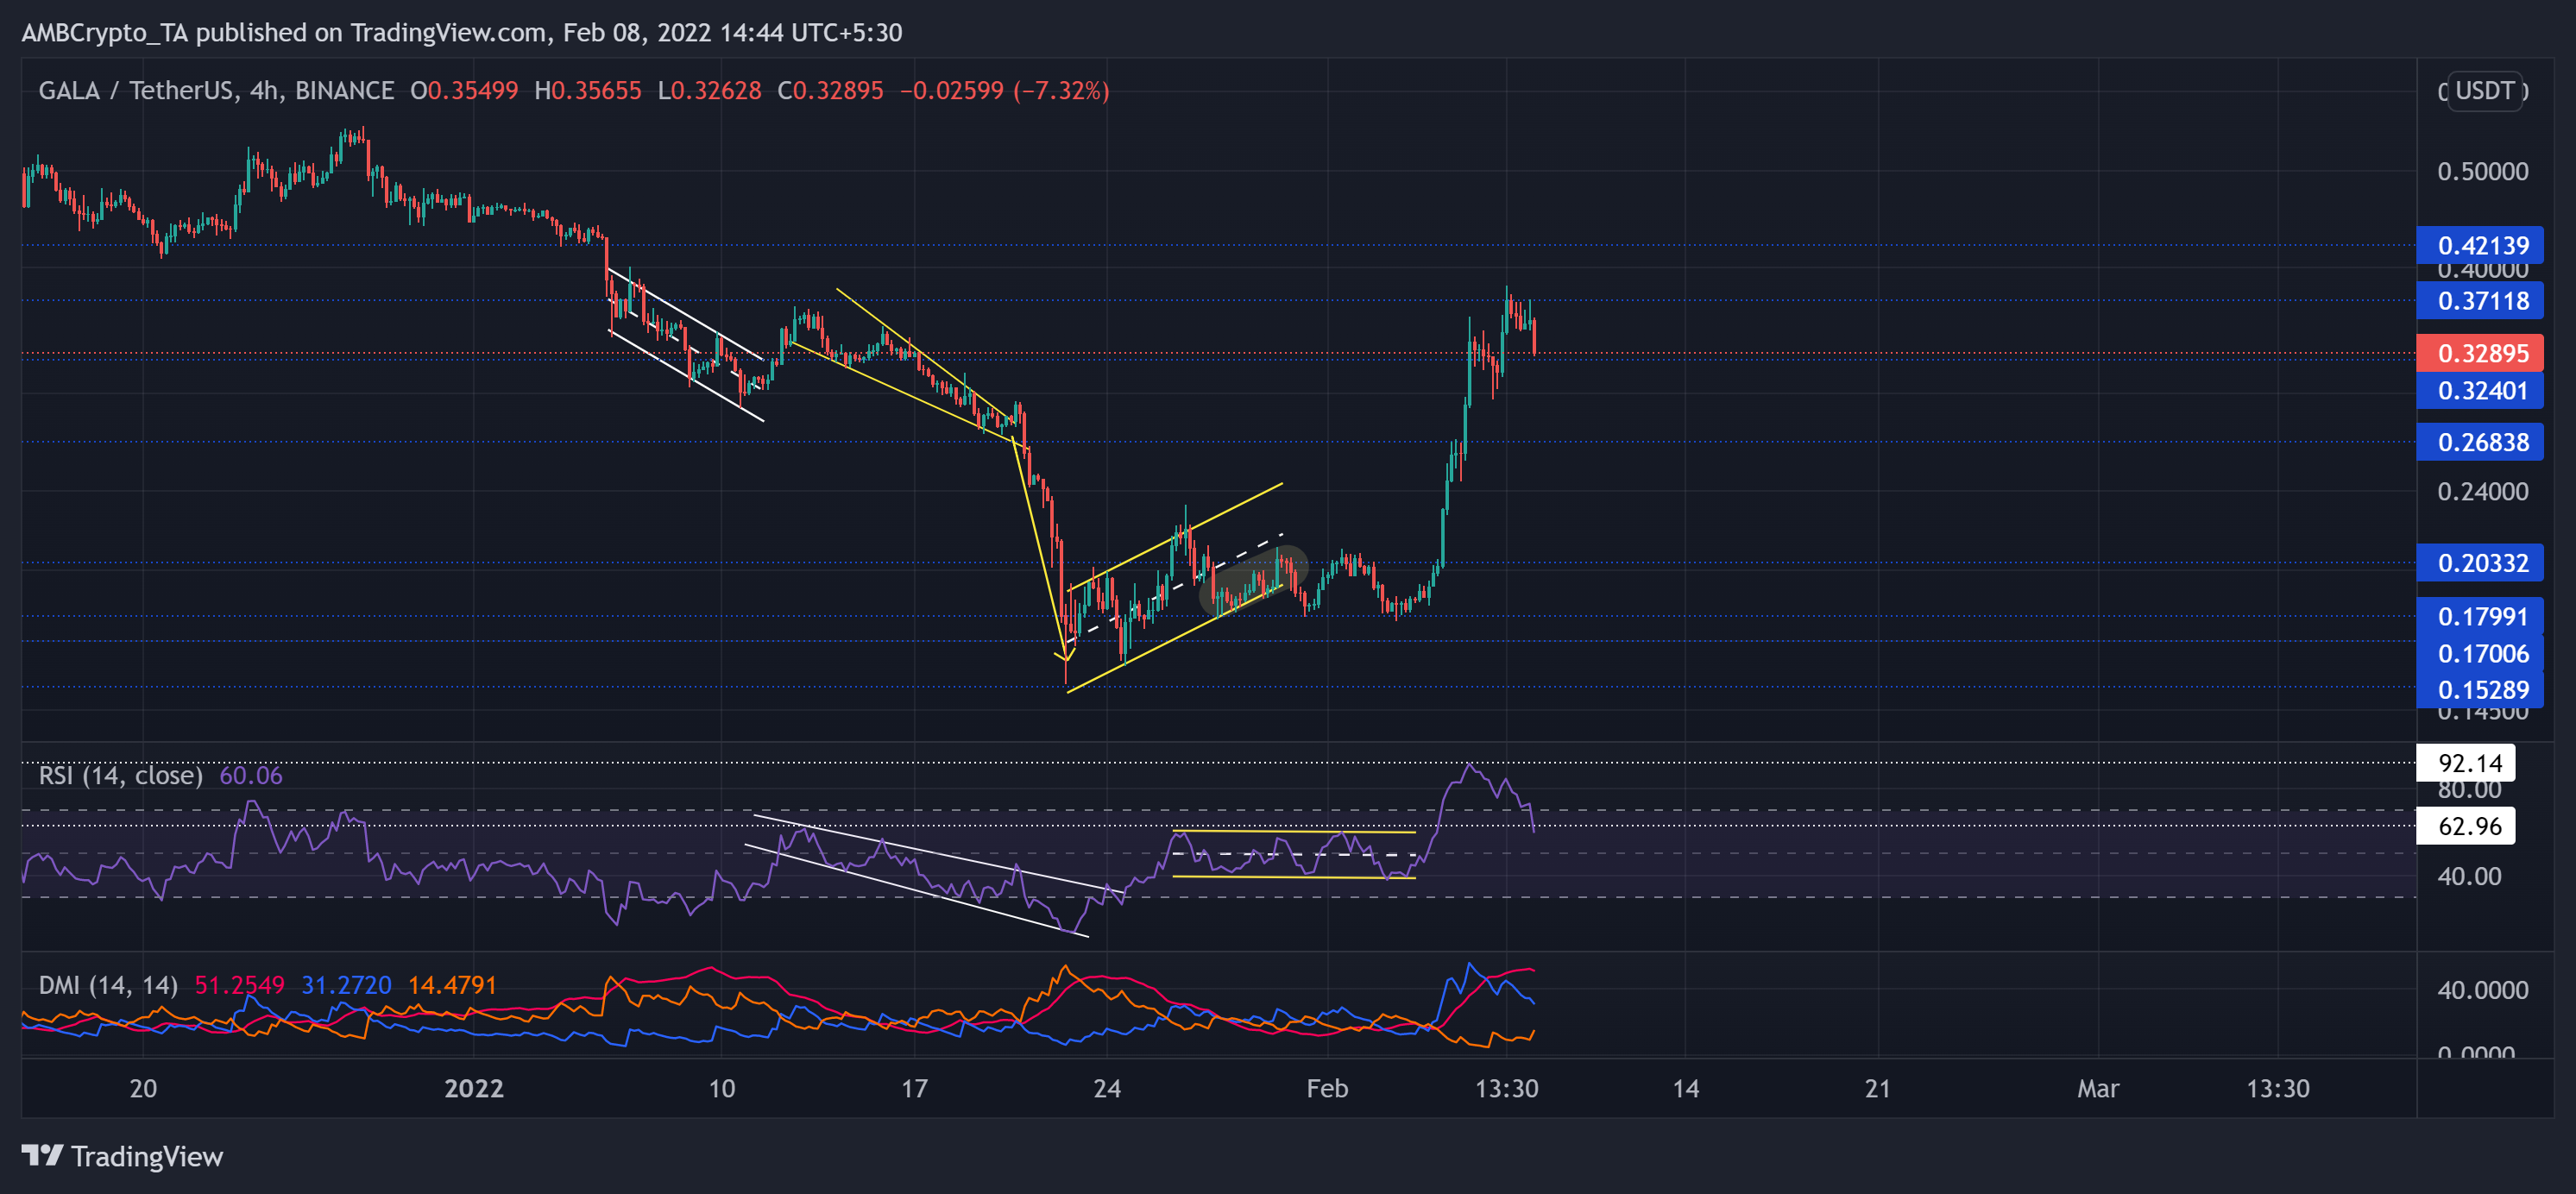Click the RSI value 60.06
Image resolution: width=2576 pixels, height=1194 pixels.
click(253, 774)
